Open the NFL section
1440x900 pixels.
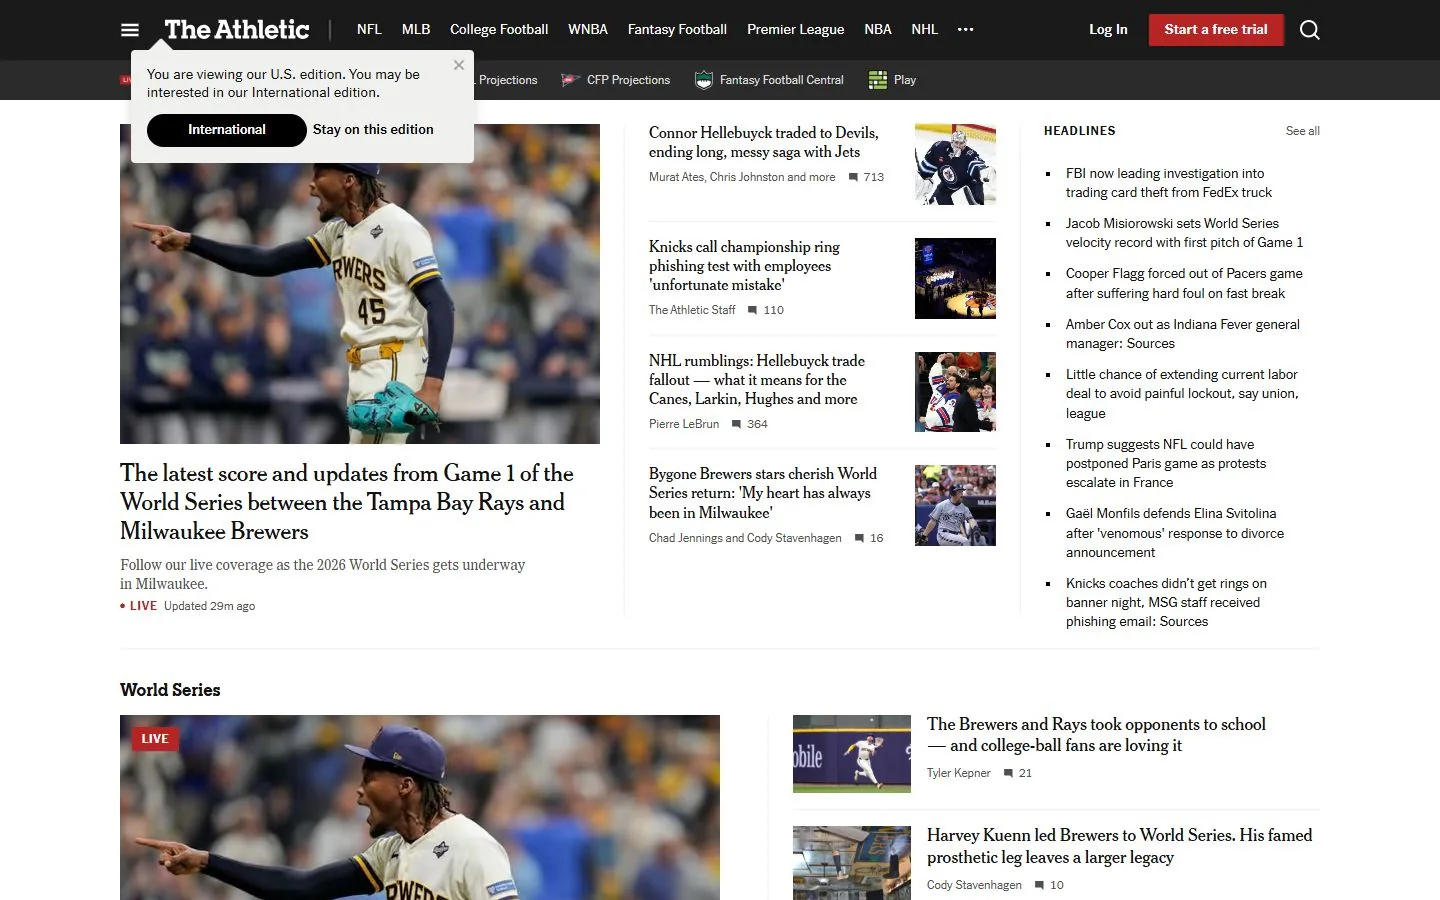[x=369, y=30]
